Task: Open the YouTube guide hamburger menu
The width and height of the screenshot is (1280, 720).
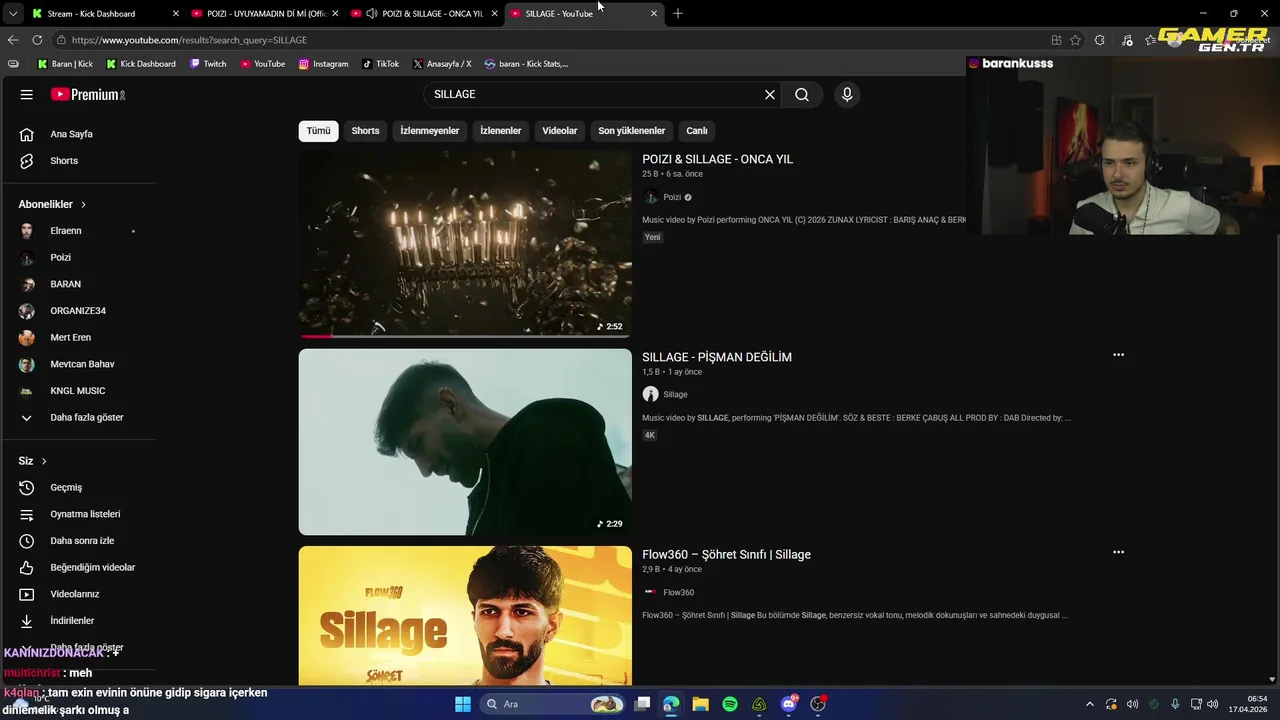Action: (x=27, y=94)
